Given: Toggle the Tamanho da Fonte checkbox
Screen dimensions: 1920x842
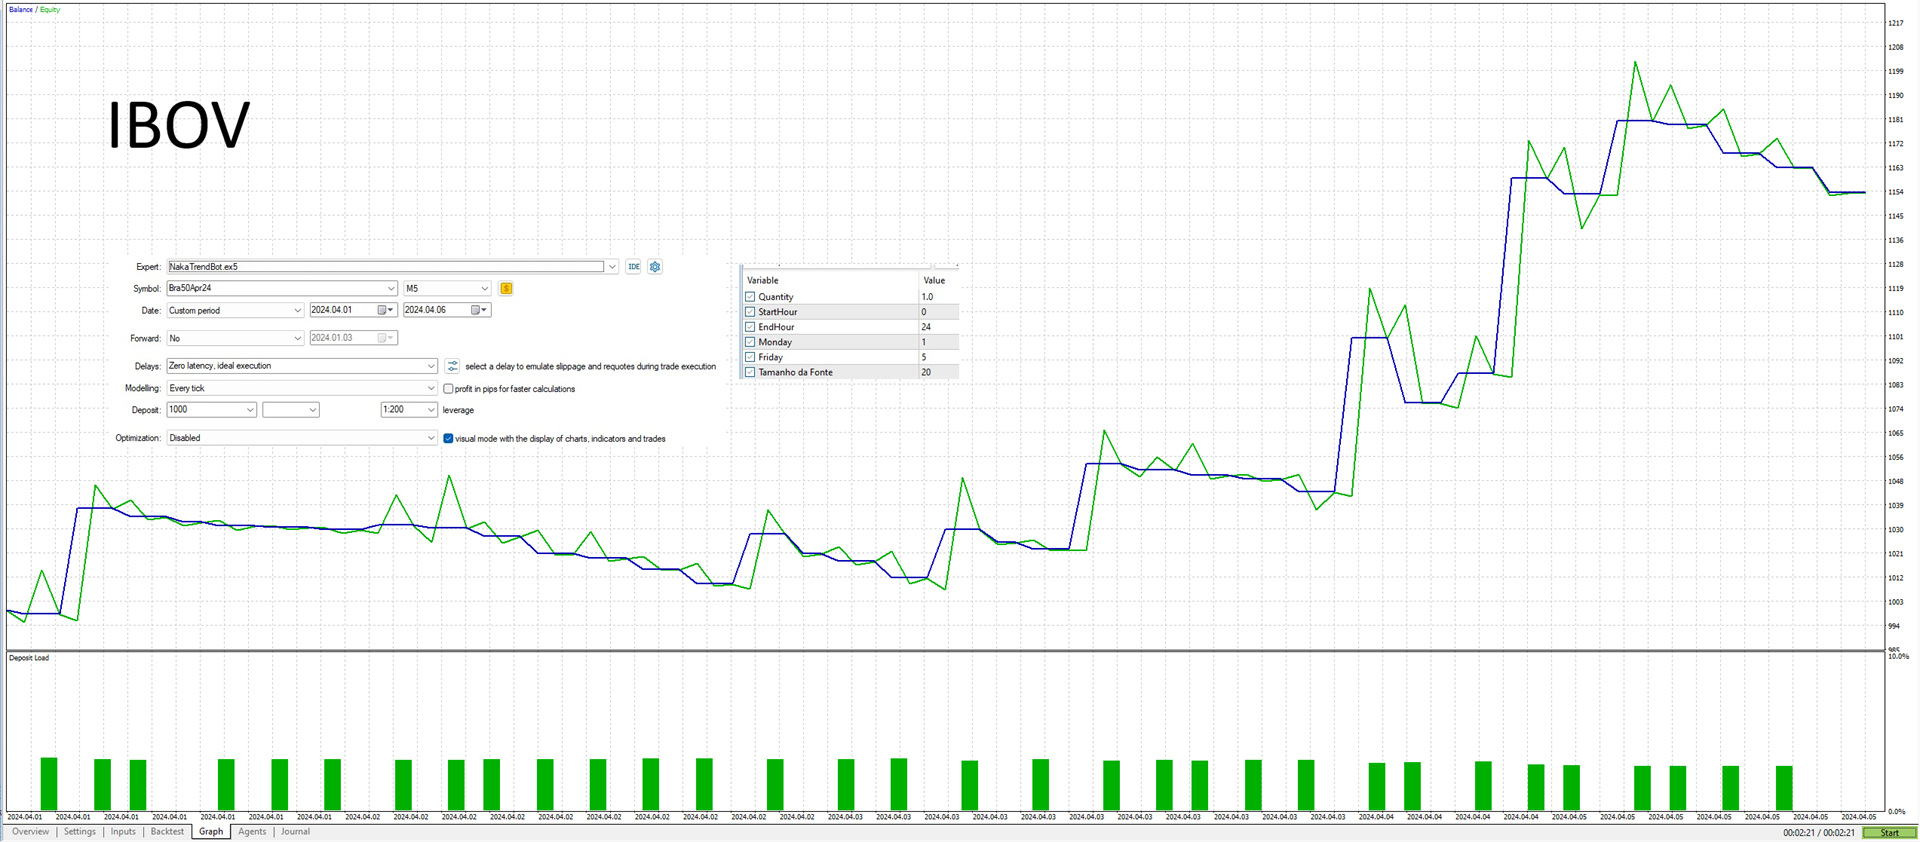Looking at the screenshot, I should [750, 372].
